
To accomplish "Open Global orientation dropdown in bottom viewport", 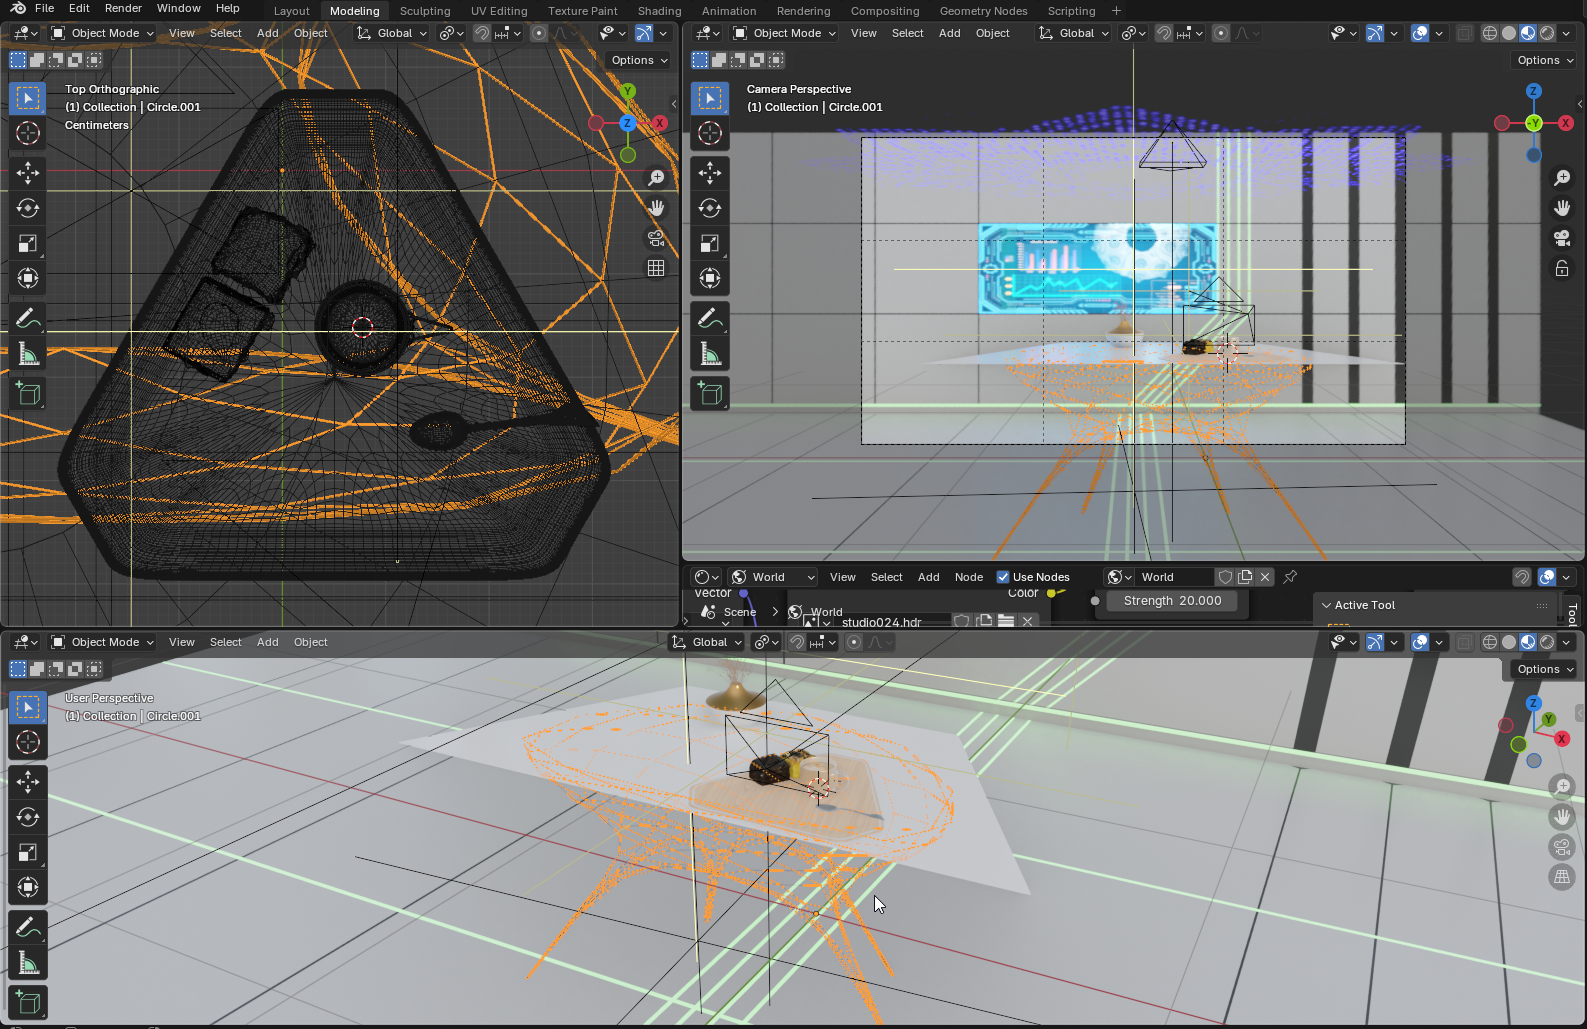I will point(706,642).
